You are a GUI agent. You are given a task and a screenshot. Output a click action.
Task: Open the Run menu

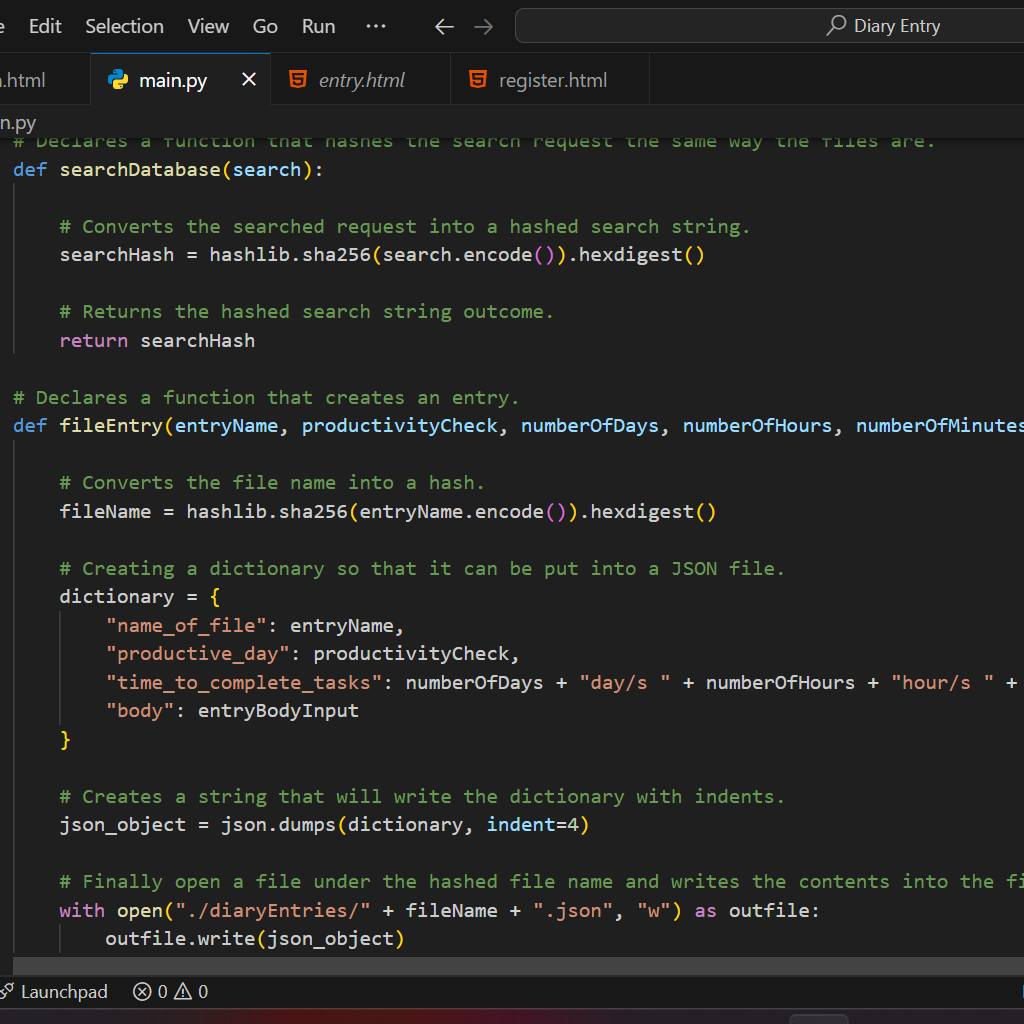click(x=319, y=26)
